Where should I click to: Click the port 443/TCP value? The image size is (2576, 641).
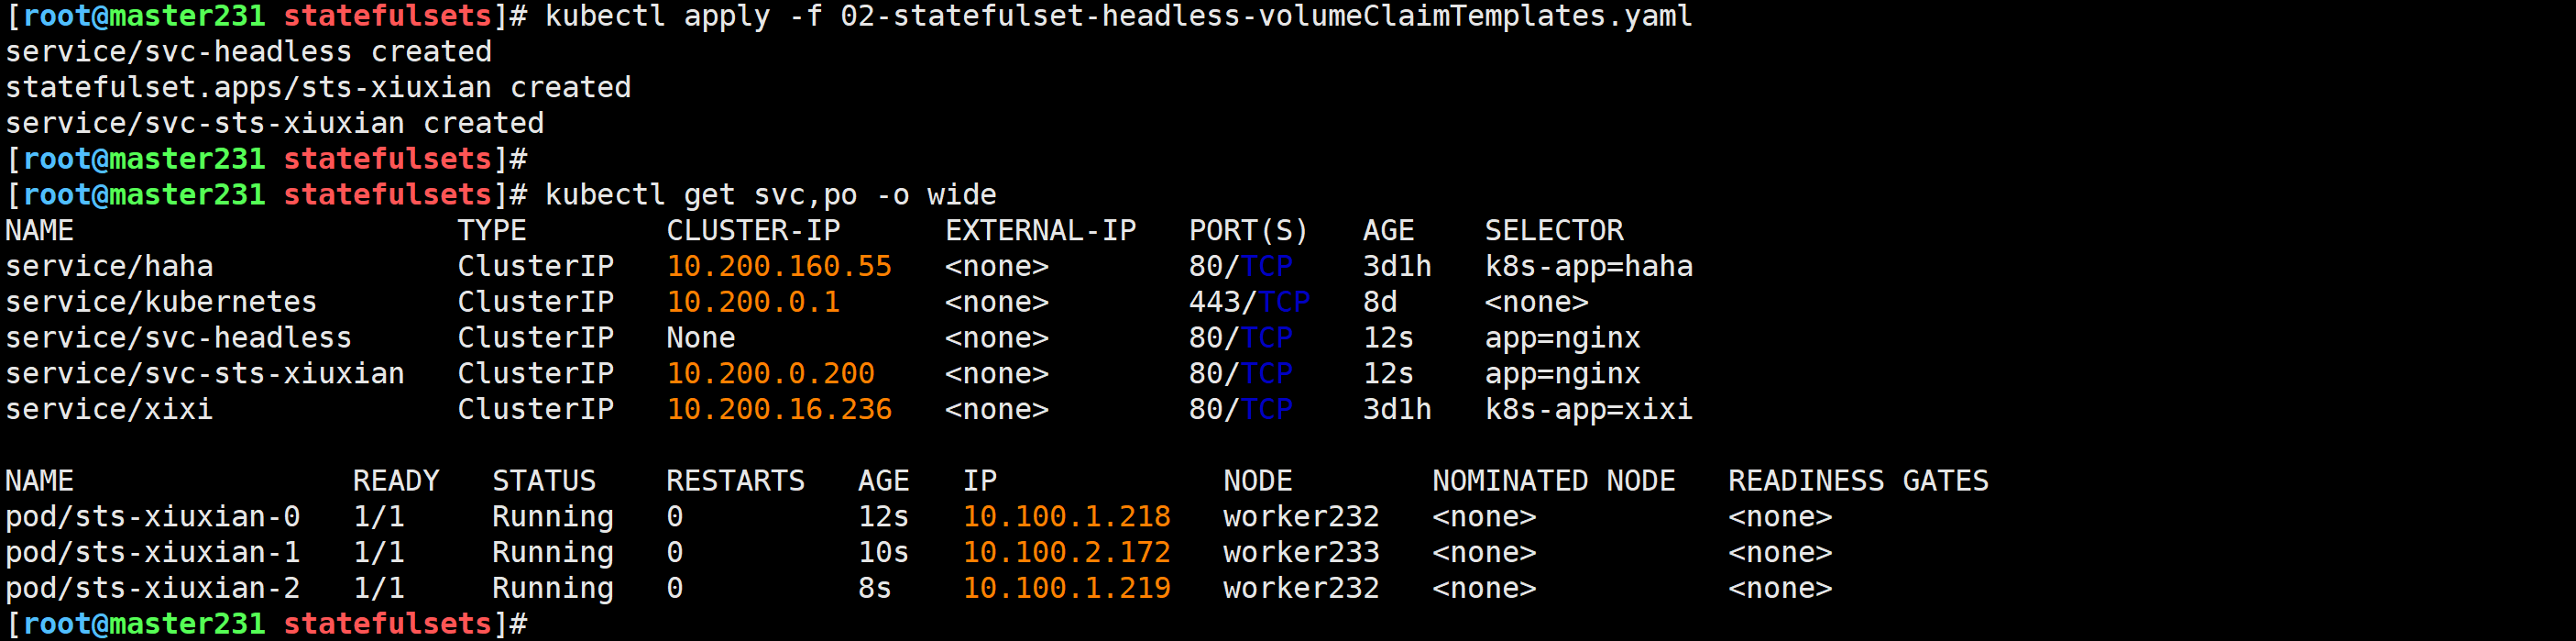tap(1249, 302)
